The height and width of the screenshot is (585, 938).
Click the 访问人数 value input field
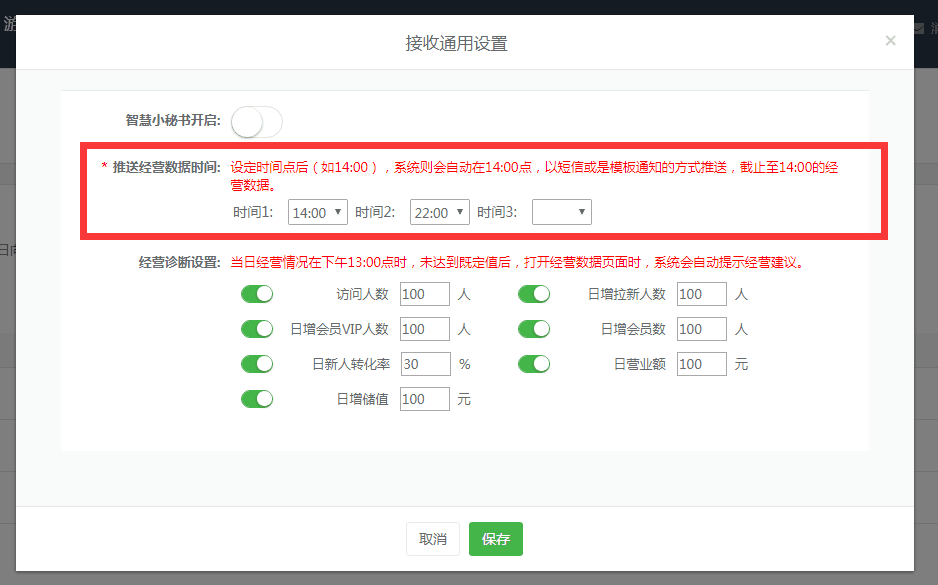coord(424,295)
